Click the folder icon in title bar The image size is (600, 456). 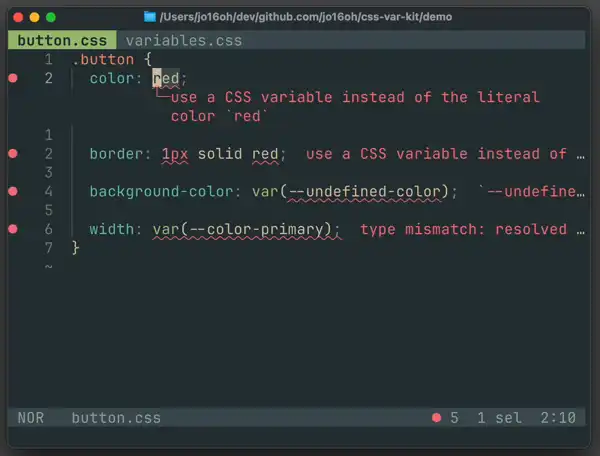pos(150,17)
